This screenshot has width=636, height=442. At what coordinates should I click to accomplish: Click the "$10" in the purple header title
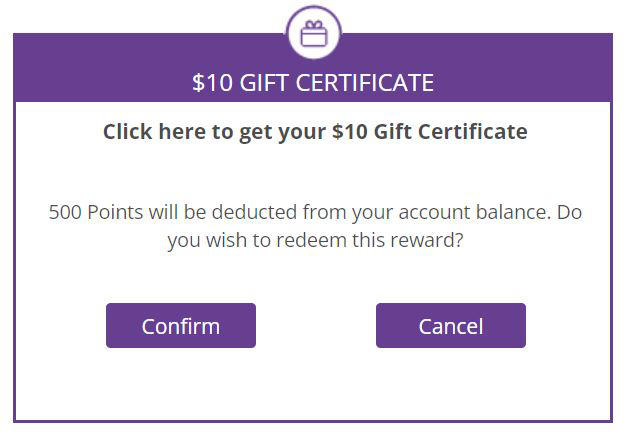212,83
